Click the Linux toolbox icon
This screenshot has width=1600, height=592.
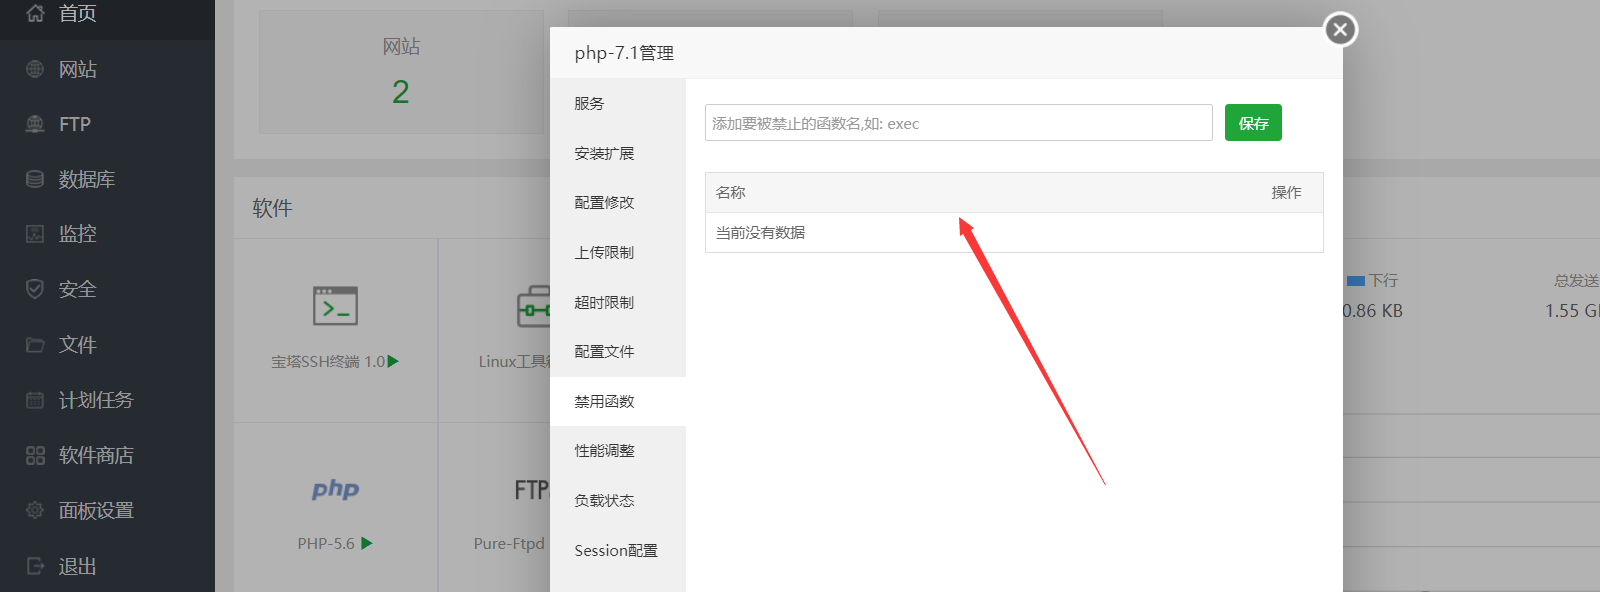tap(533, 307)
